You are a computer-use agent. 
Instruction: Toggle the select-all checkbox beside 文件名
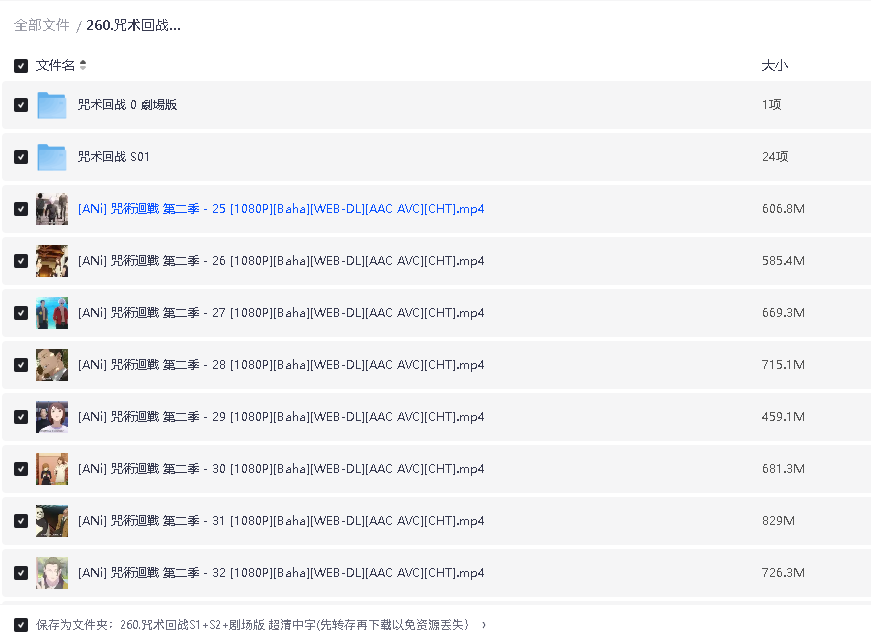21,66
